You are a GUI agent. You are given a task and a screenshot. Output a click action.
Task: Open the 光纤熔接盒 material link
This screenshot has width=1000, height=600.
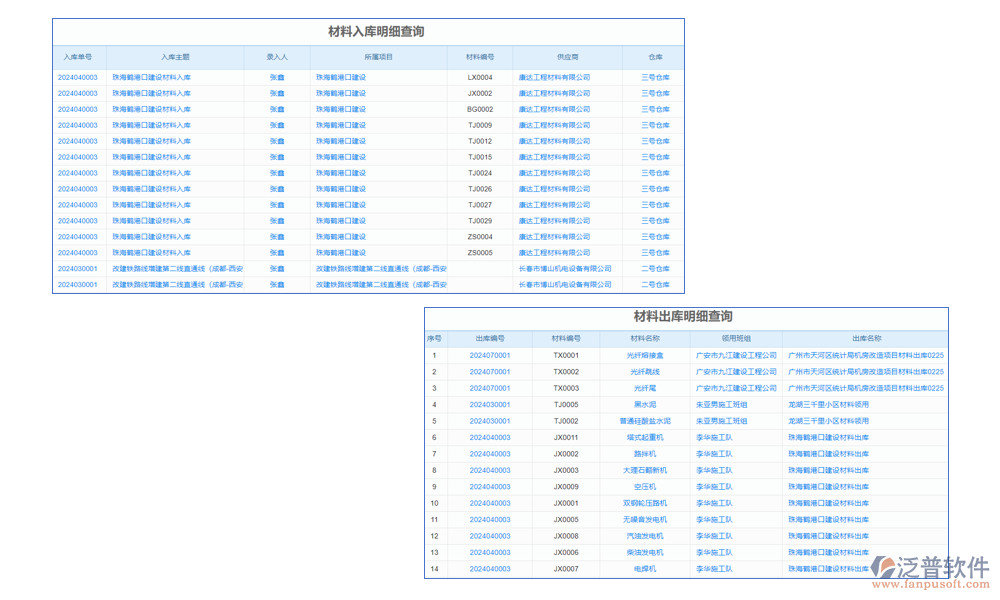tap(645, 356)
